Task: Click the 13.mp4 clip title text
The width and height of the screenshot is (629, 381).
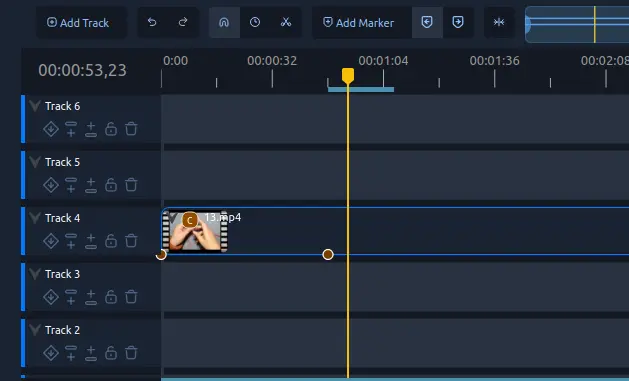Action: [x=223, y=217]
